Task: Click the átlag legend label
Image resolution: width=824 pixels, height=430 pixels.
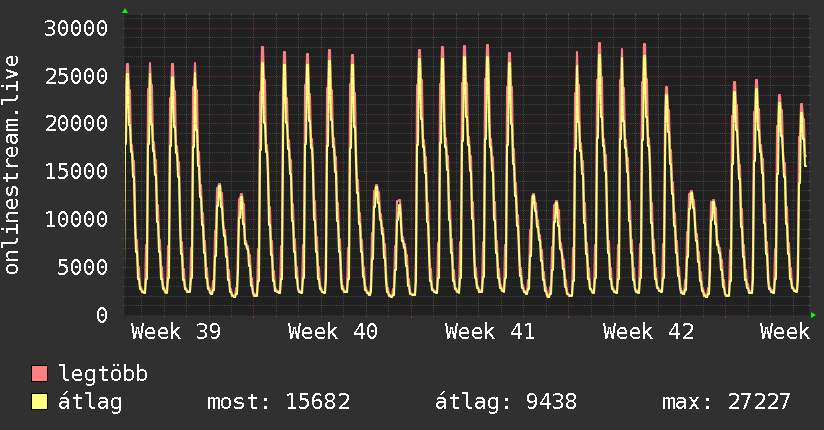Action: 90,403
